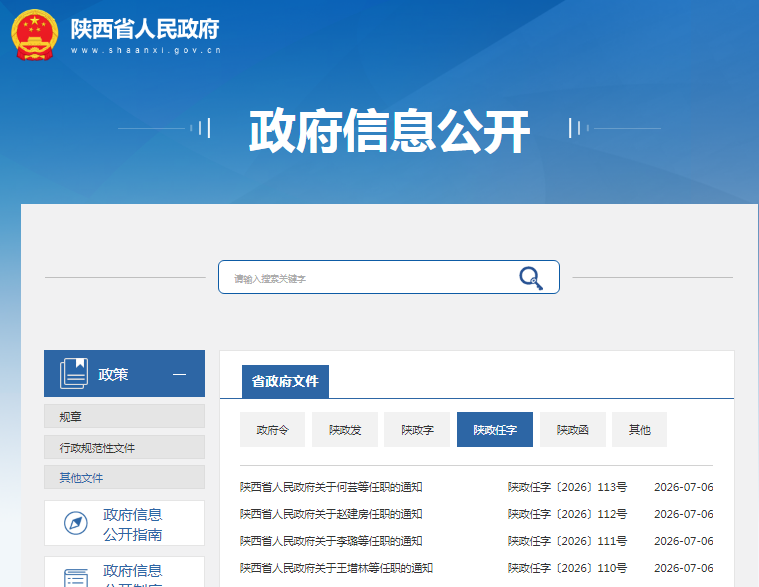The image size is (759, 587).
Task: Click the 2026-07-06 date in the 110号 row
Action: (683, 568)
